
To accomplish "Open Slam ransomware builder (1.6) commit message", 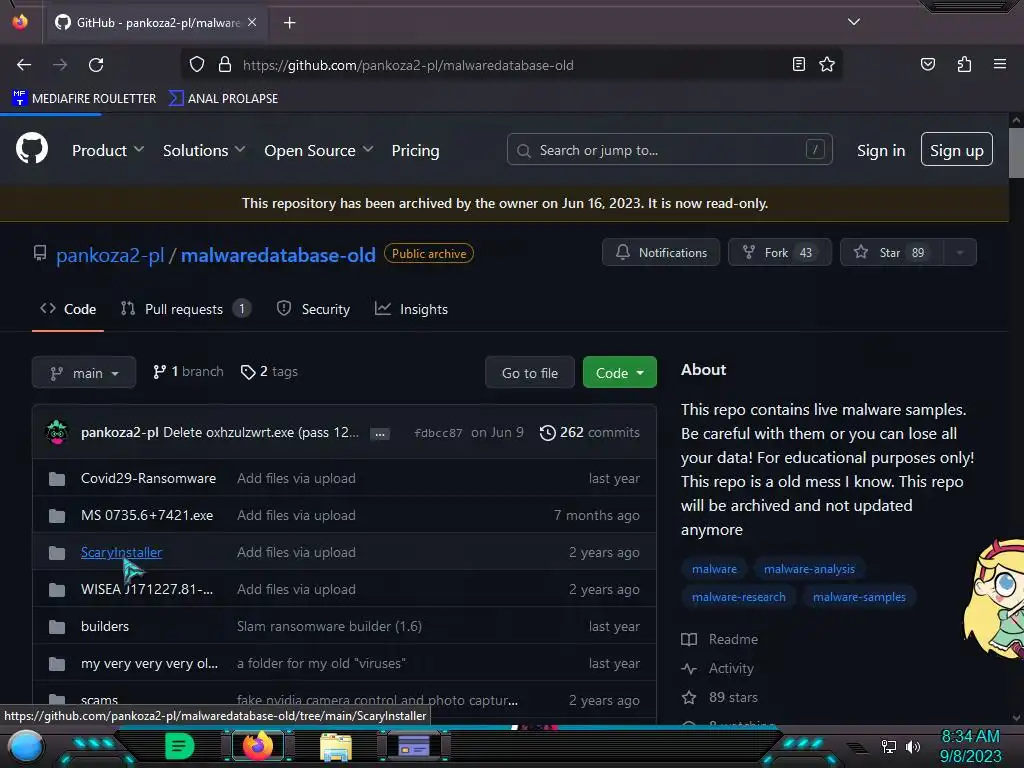I will pos(329,626).
